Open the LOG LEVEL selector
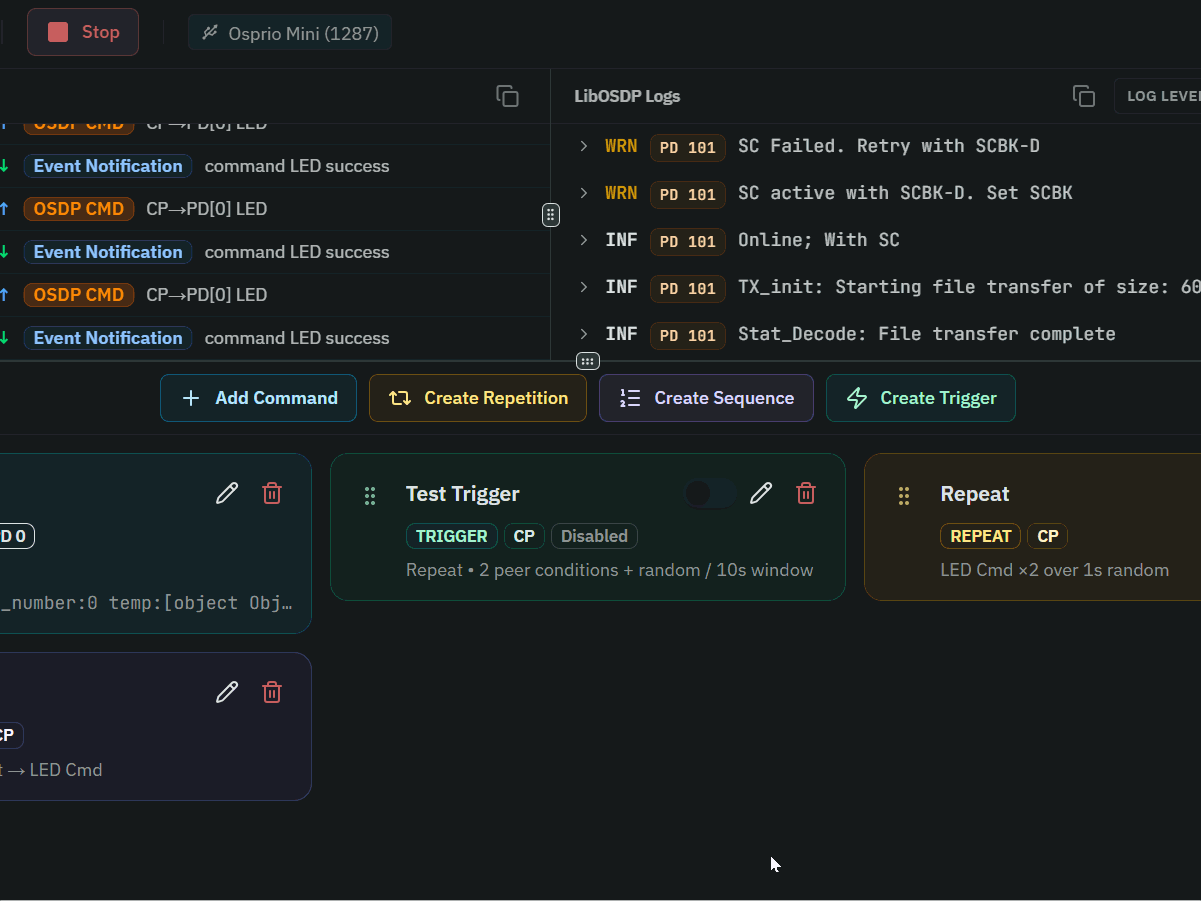Viewport: 1201px width, 901px height. pos(1158,96)
